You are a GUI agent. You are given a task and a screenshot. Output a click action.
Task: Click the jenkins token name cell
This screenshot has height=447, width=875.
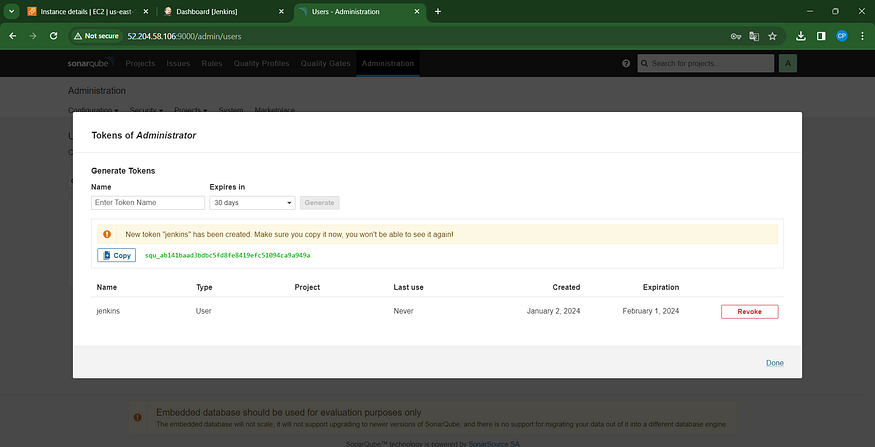tap(108, 311)
